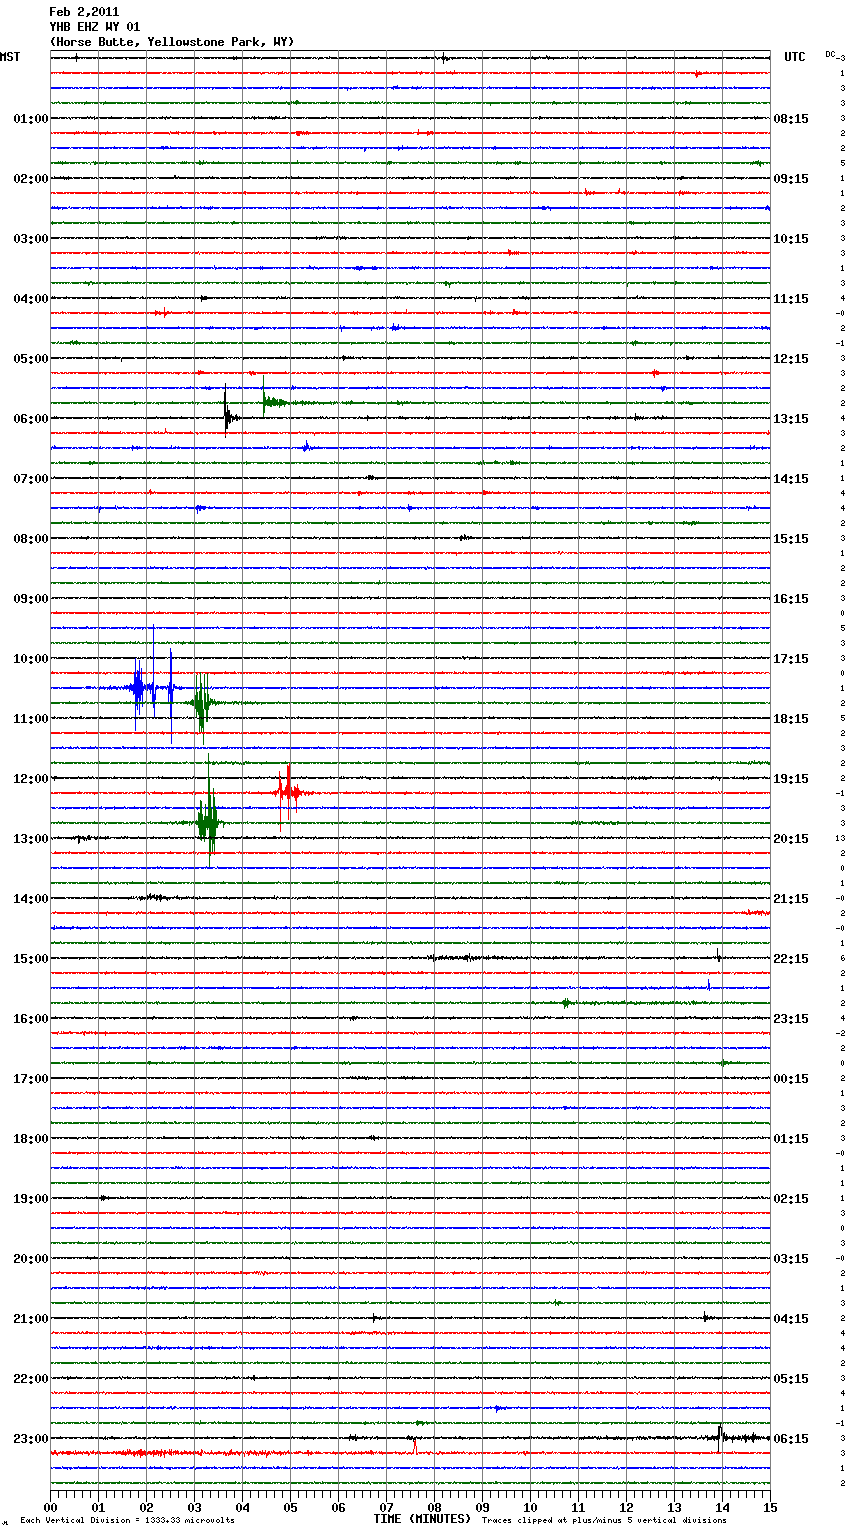Viewport: 850px width, 1534px height.
Task: Click the 15:15 UTC time label
Action: 791,539
